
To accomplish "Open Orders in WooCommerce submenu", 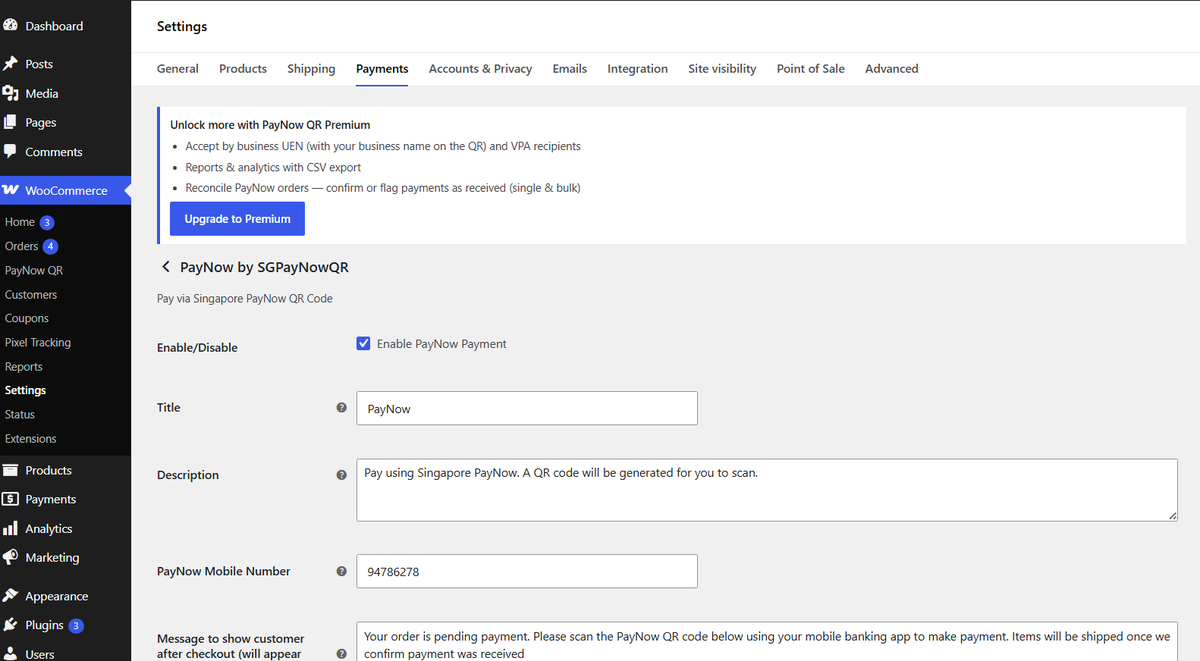I will point(21,246).
